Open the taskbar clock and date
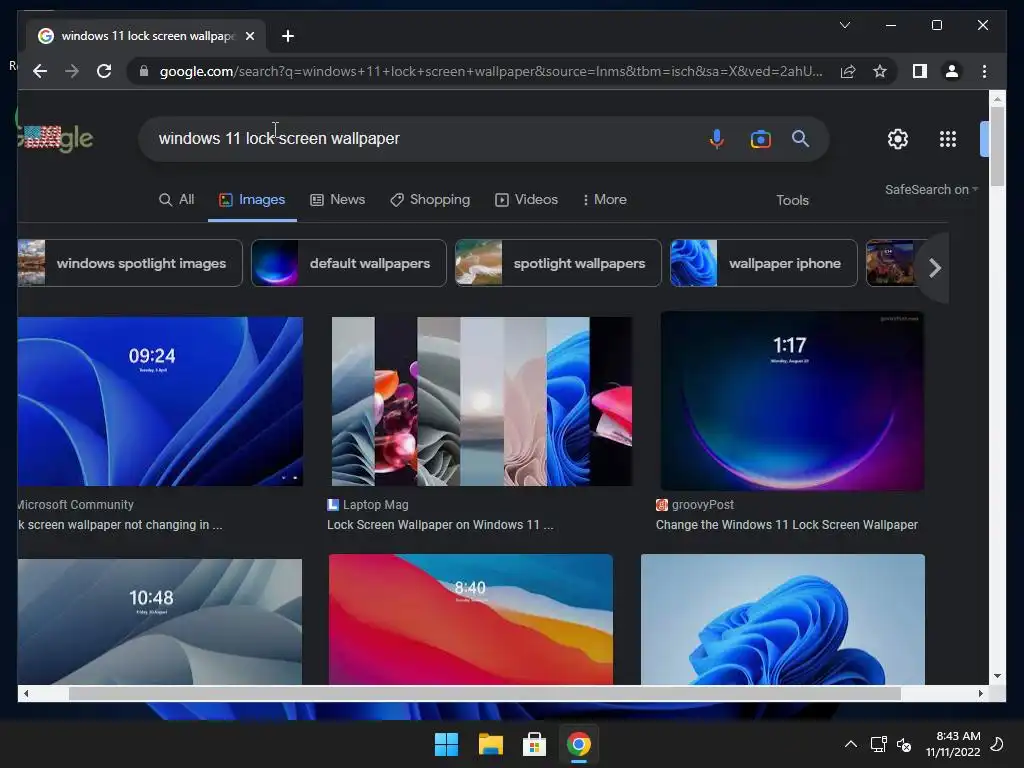The width and height of the screenshot is (1024, 768). [953, 744]
